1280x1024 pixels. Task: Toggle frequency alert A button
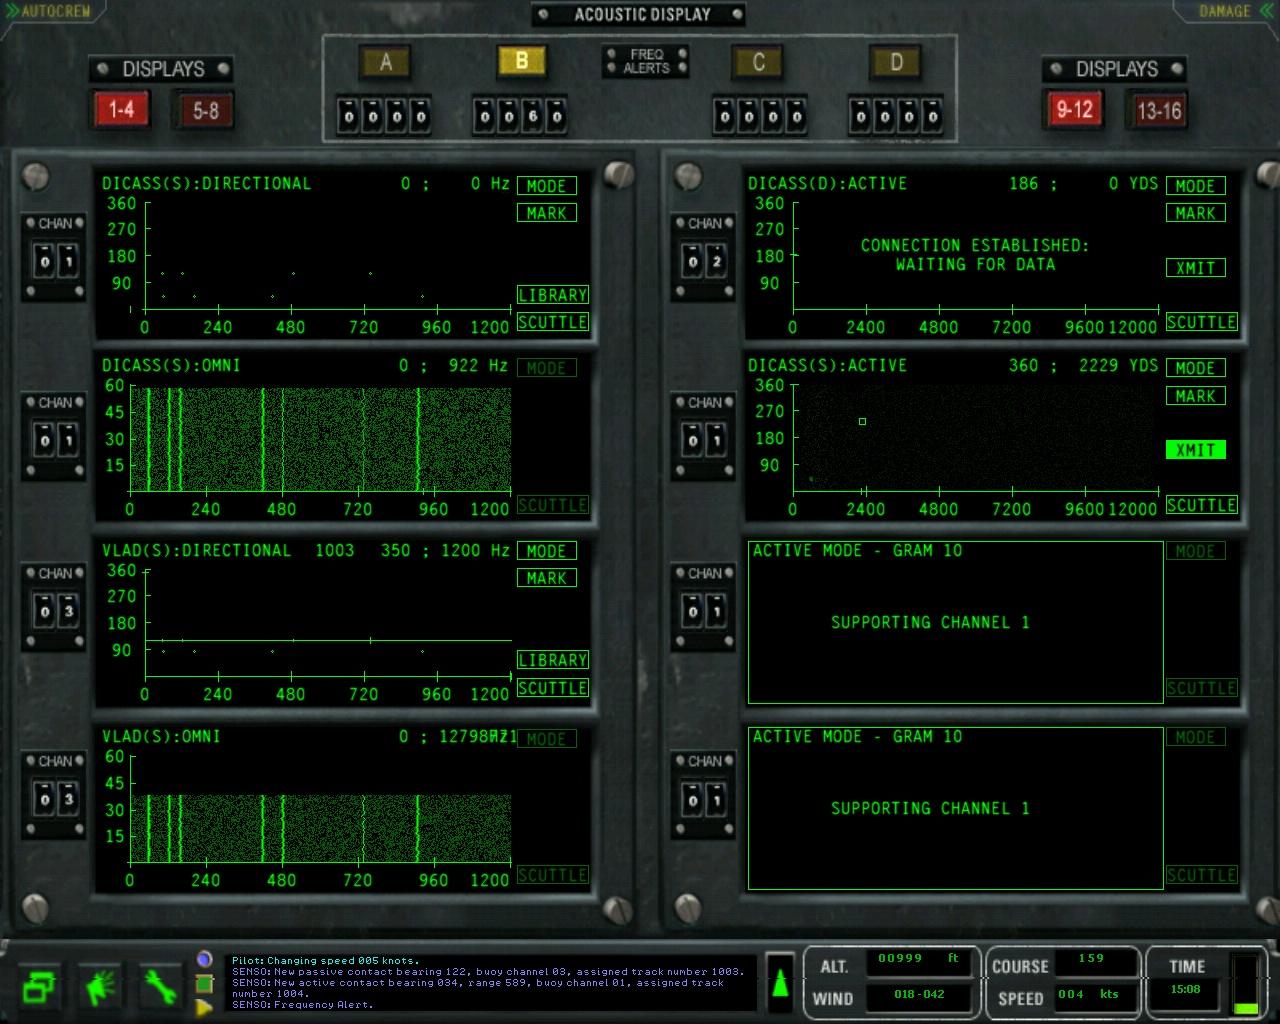386,62
